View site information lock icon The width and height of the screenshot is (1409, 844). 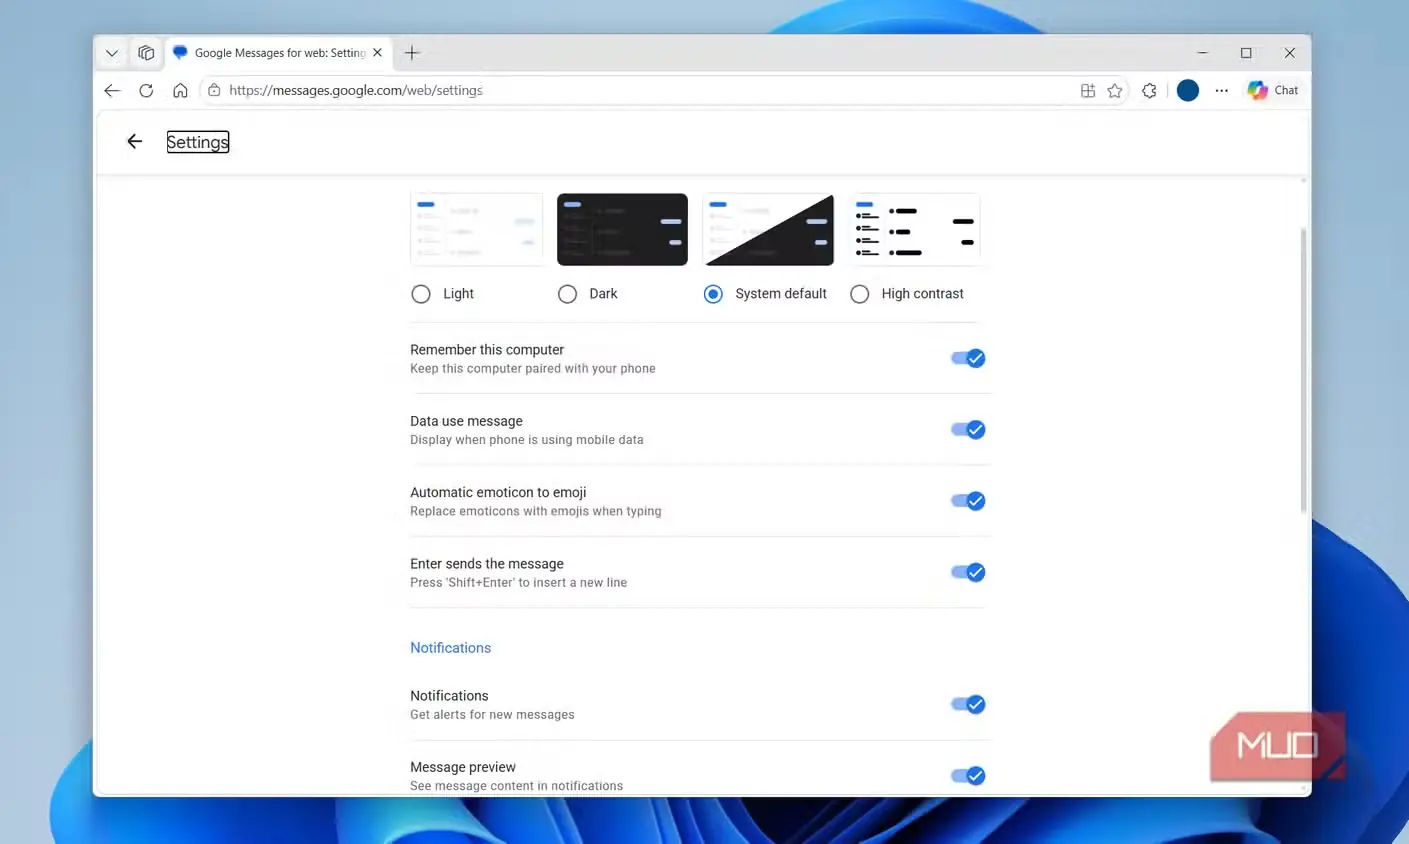(214, 90)
